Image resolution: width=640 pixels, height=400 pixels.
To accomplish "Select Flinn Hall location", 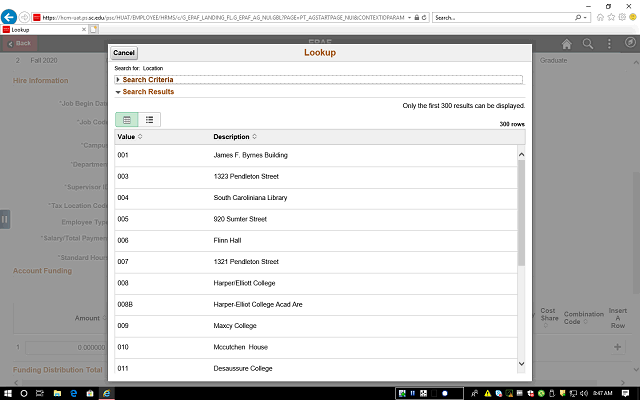I will 316,240.
